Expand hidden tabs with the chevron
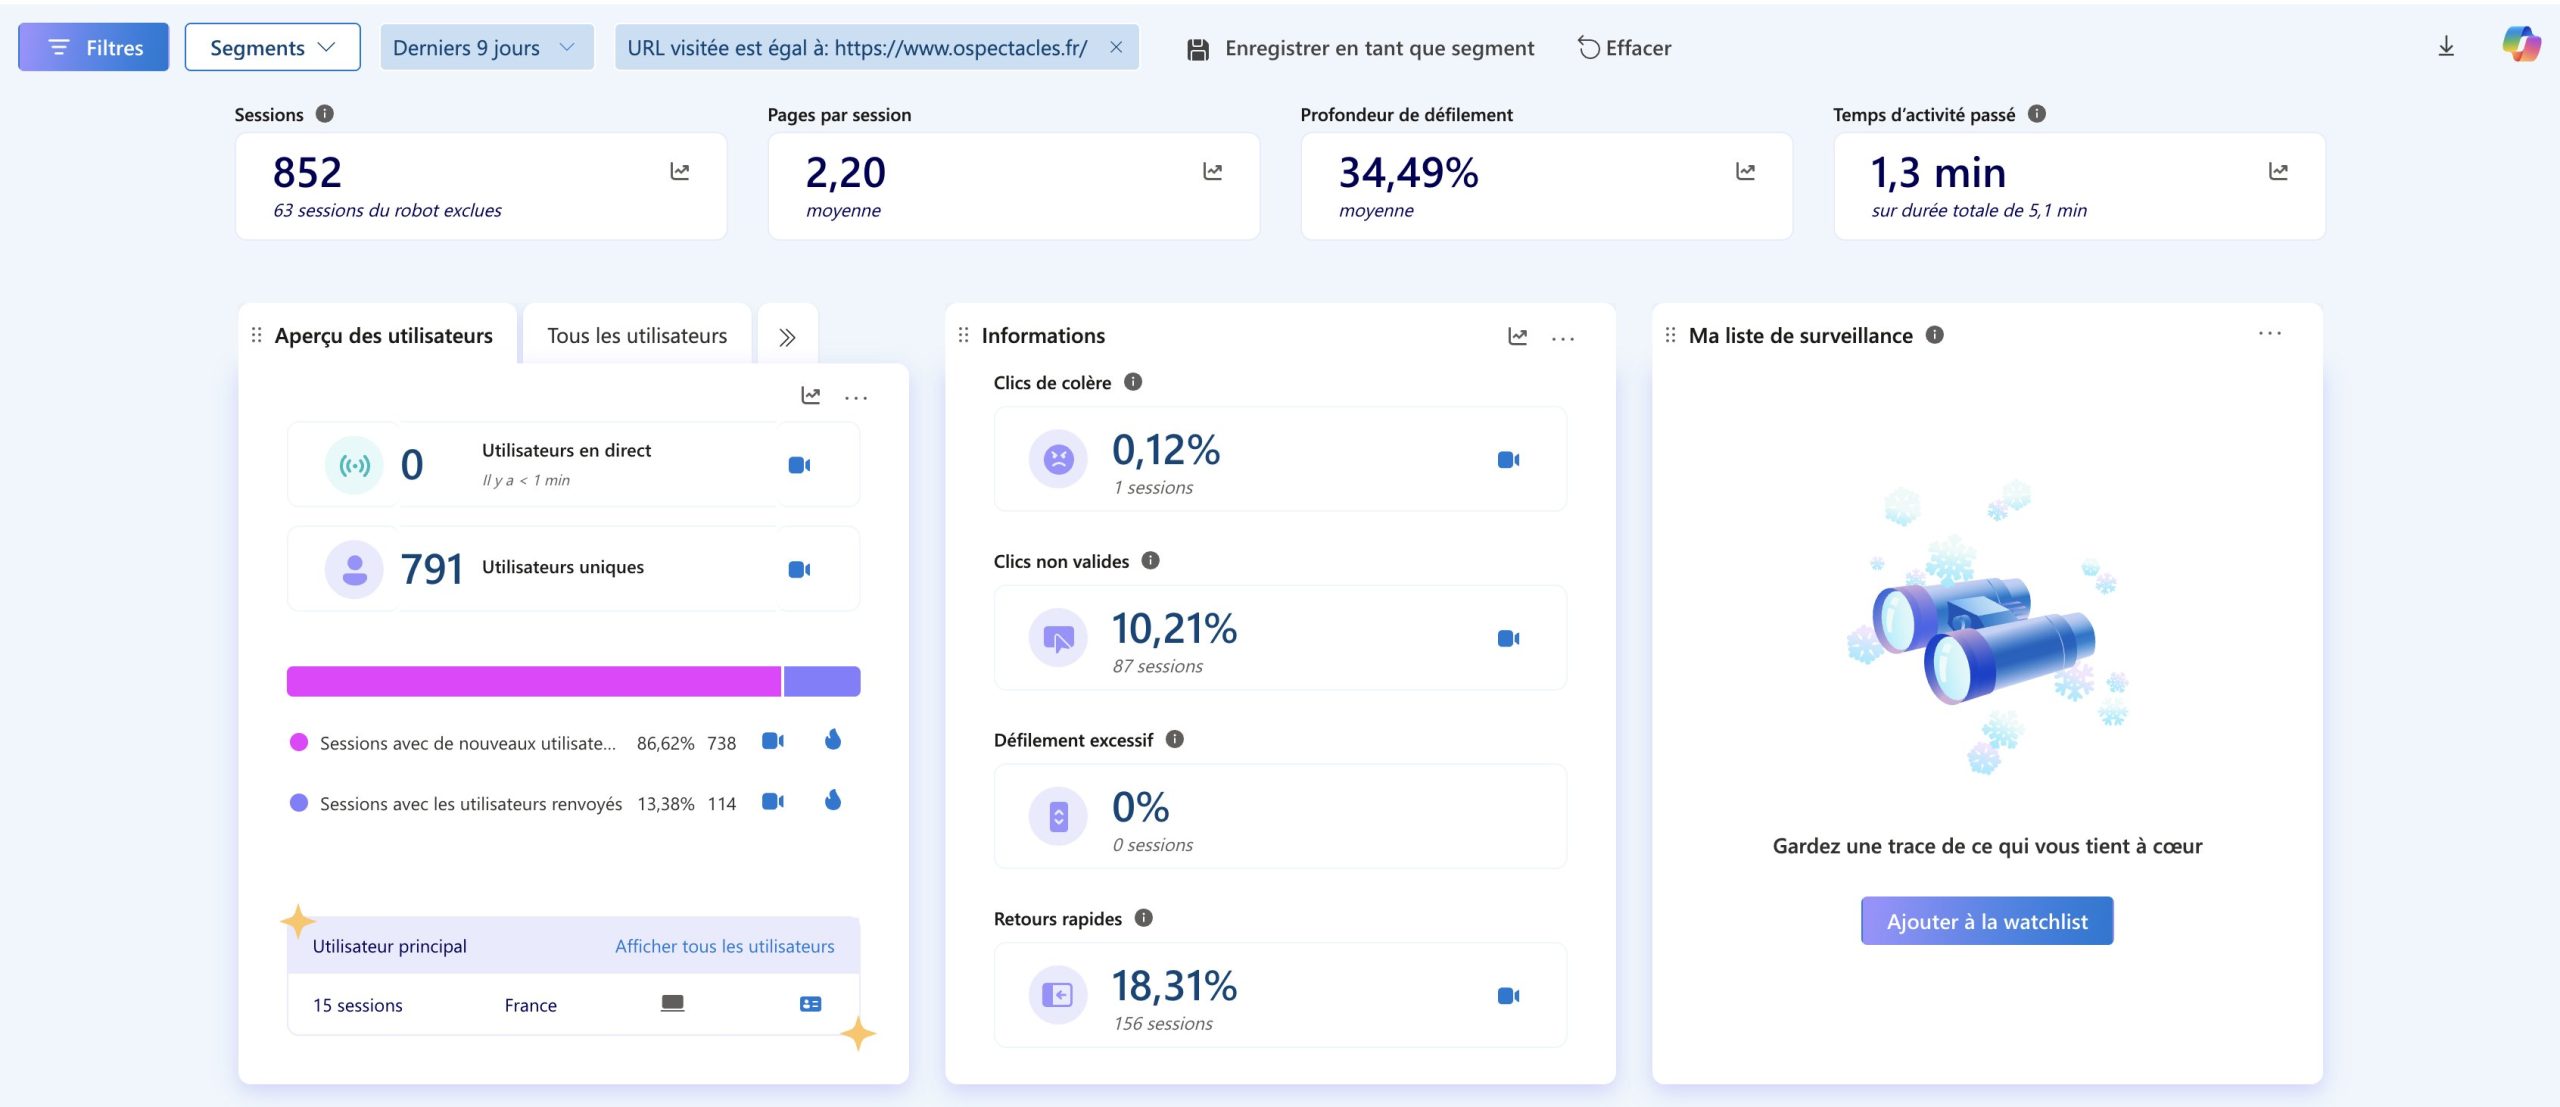 click(788, 336)
